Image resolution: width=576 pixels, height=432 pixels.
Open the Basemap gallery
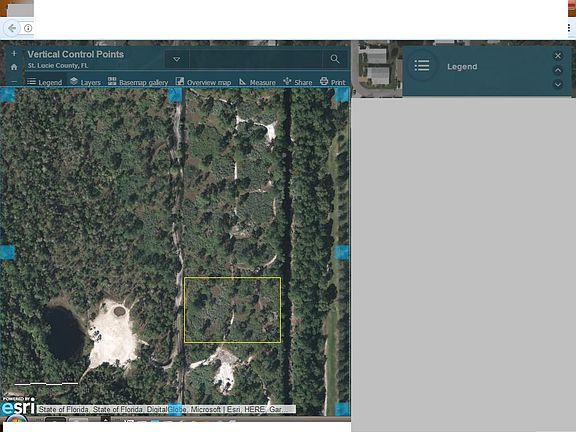(138, 82)
